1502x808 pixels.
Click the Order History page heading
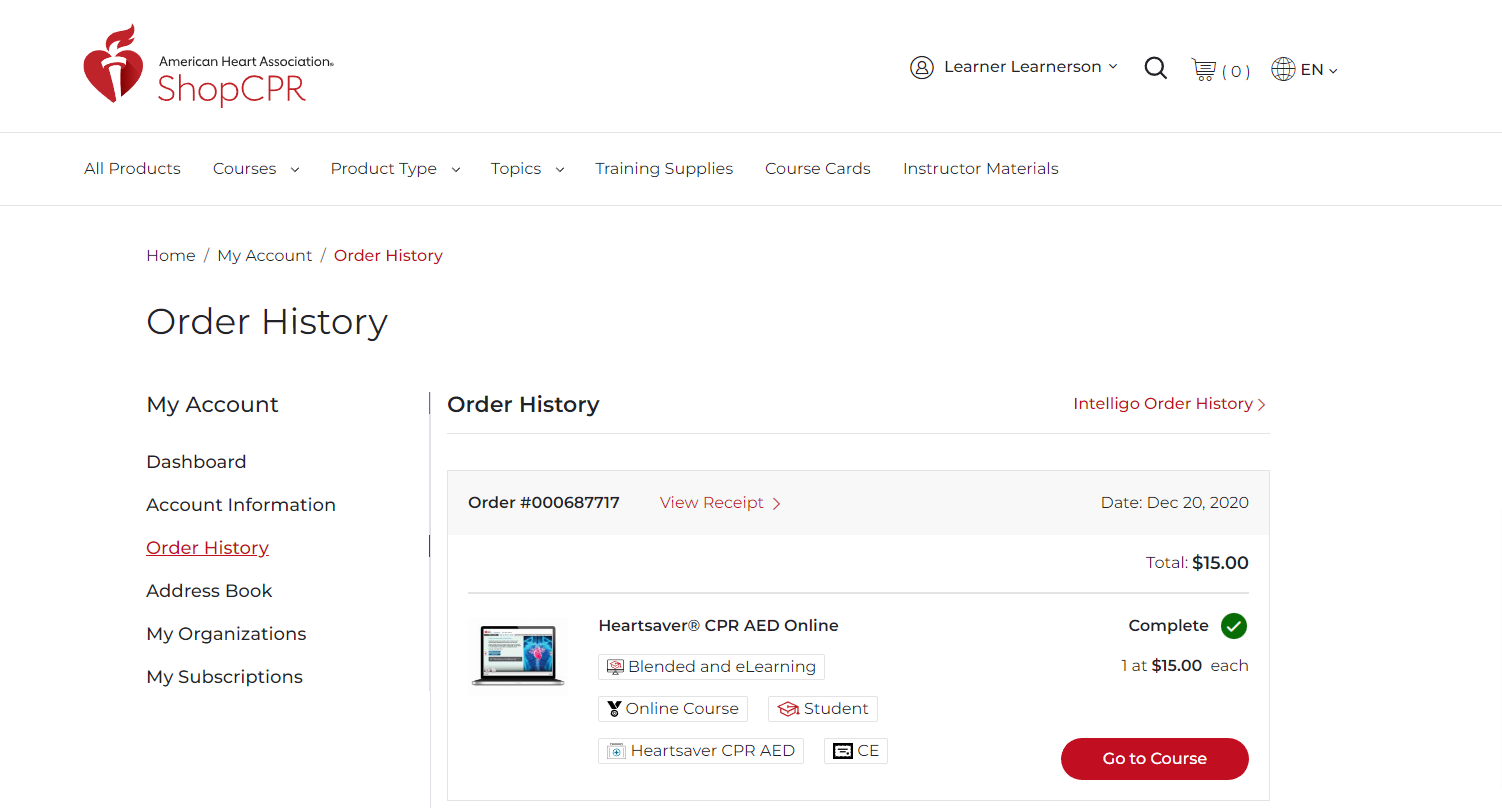(x=267, y=322)
